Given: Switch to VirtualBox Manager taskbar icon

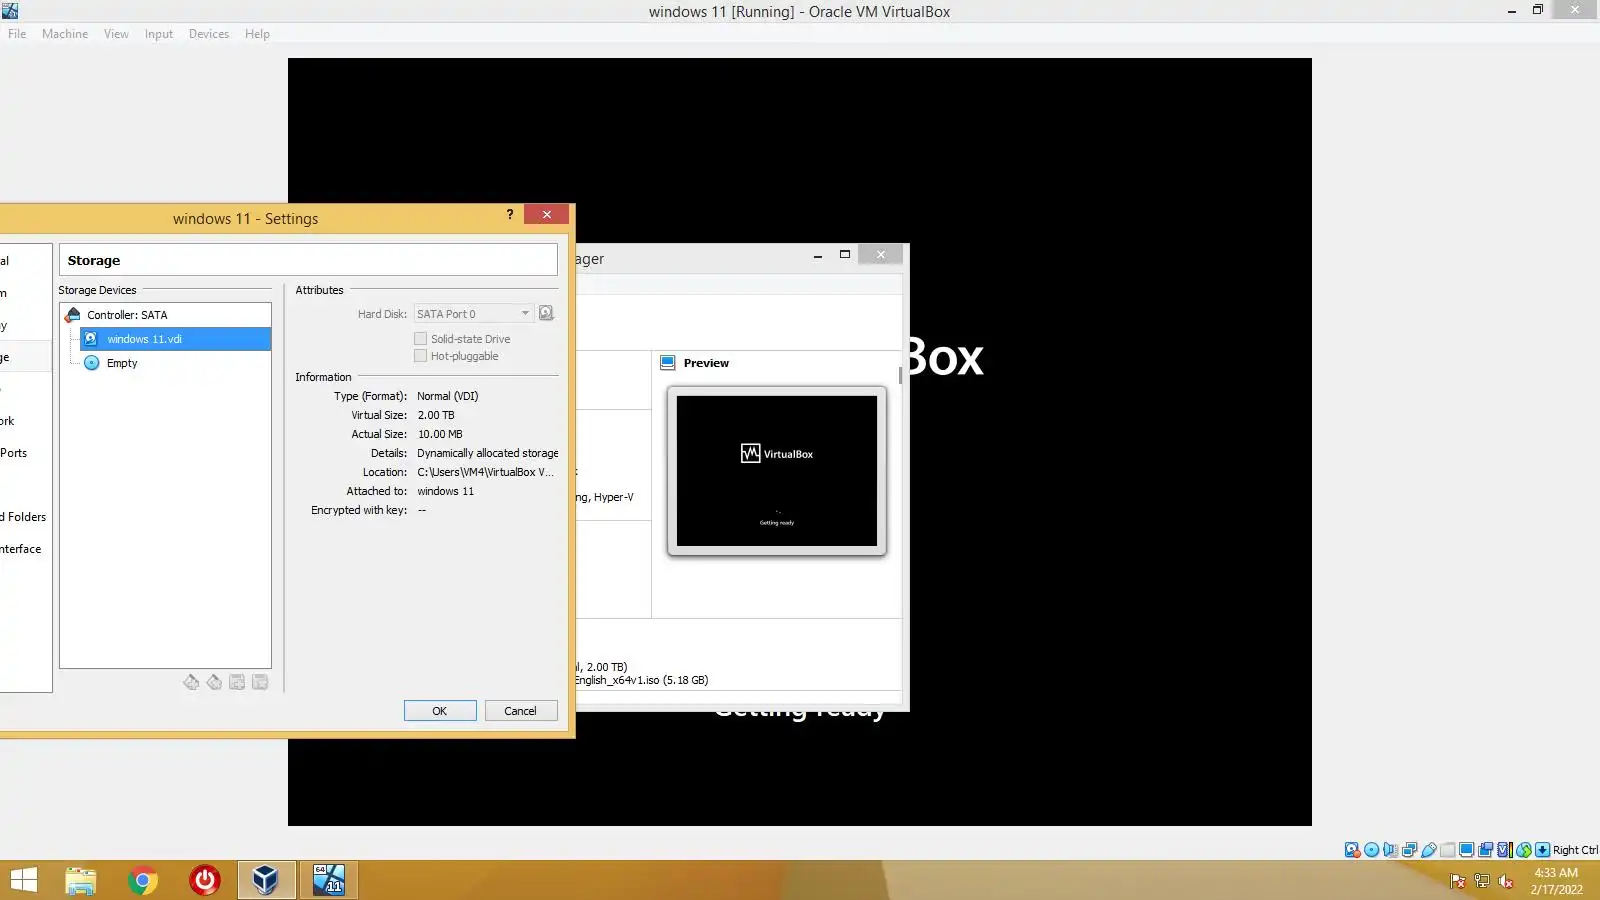Looking at the screenshot, I should click(266, 880).
